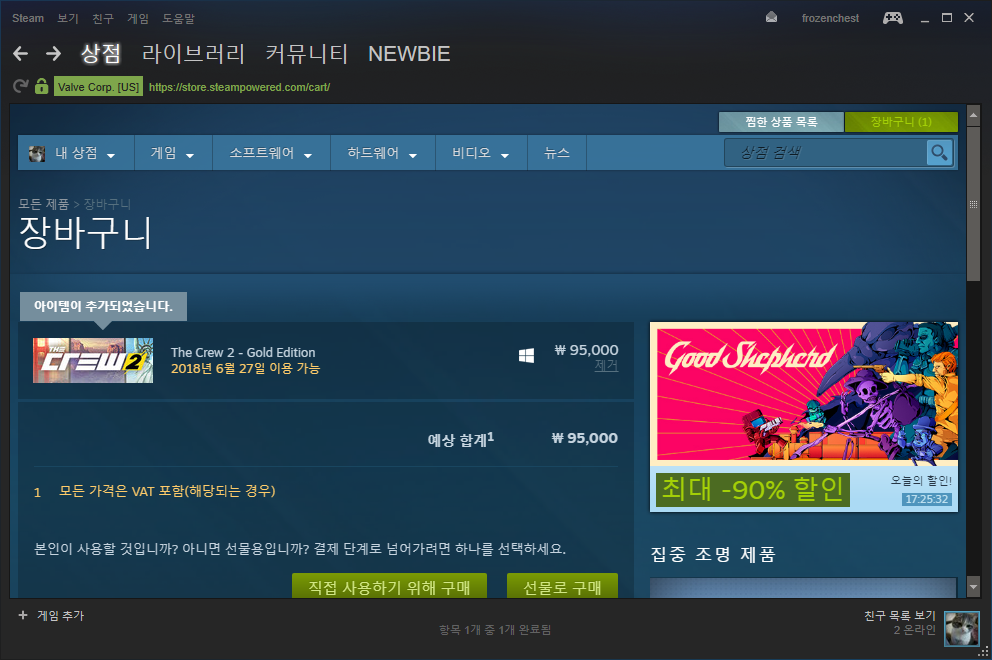Click the back navigation arrow
The height and width of the screenshot is (660, 992).
(20, 53)
